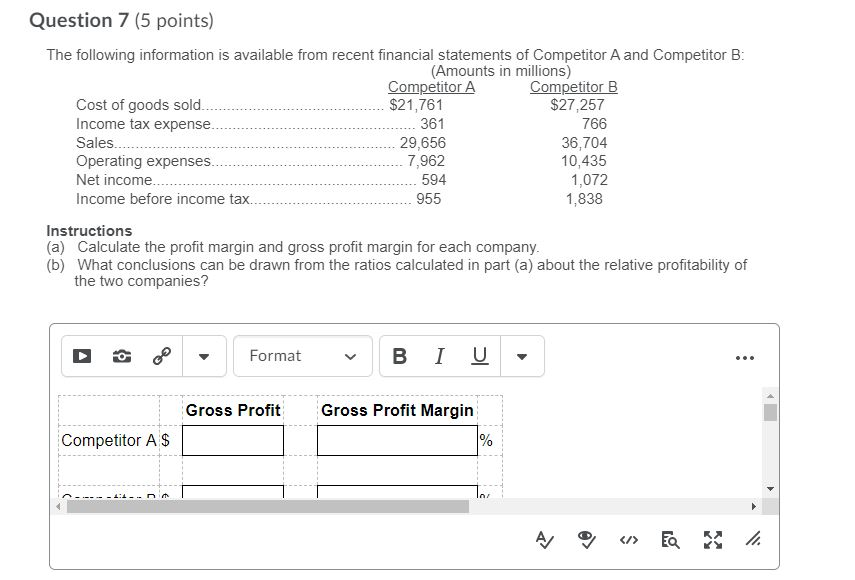Open the HTML source editor icon
Viewport: 855px width, 580px height.
click(x=628, y=540)
